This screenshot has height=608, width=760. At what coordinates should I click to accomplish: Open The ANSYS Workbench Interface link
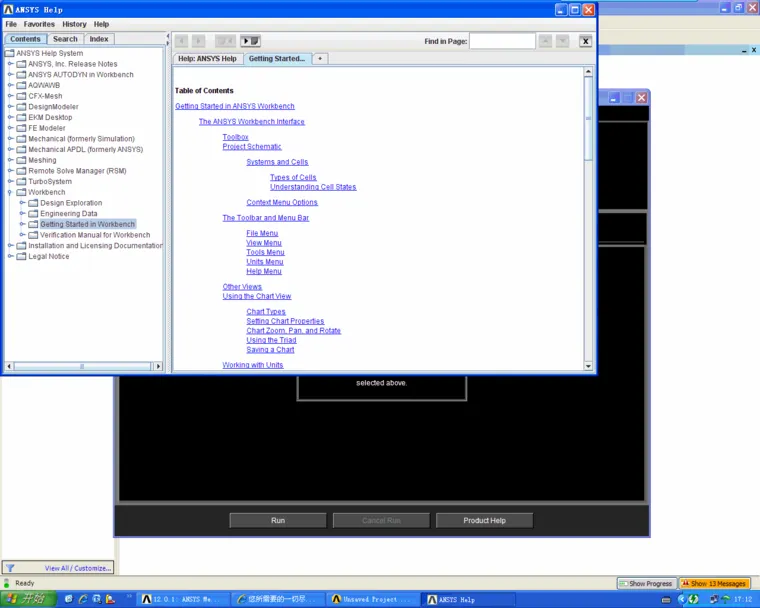click(252, 122)
